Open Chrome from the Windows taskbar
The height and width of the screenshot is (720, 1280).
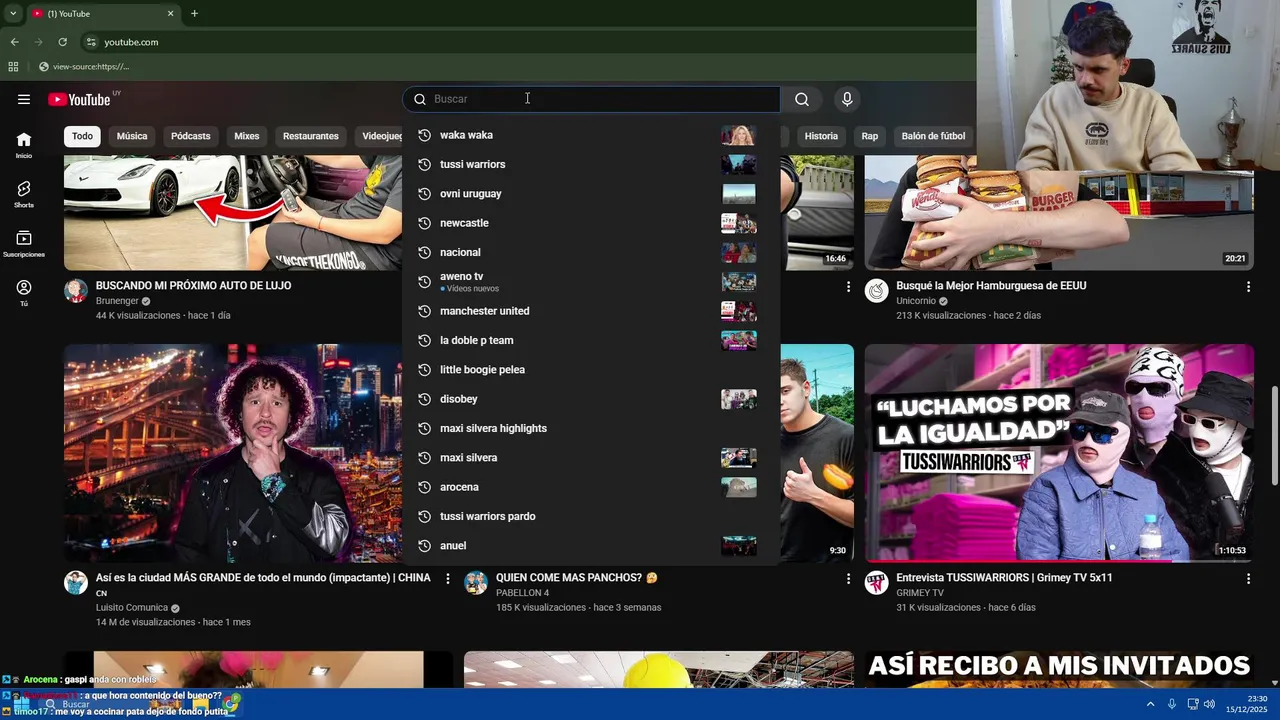click(x=231, y=704)
